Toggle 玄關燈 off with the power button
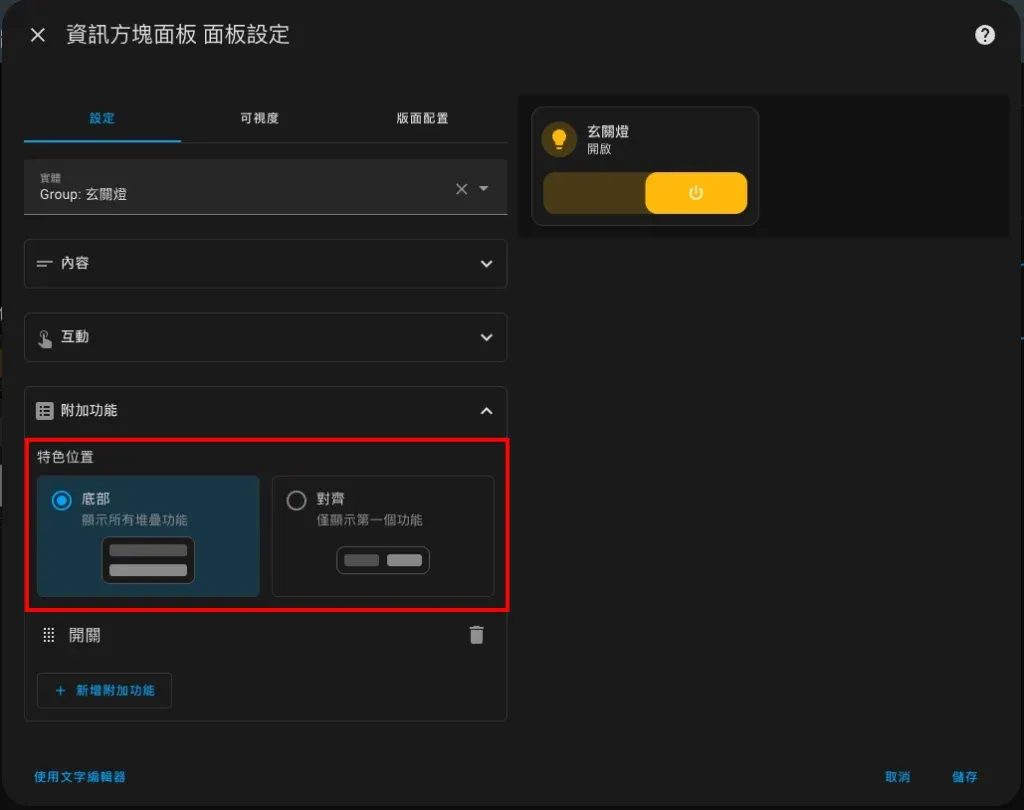Image resolution: width=1024 pixels, height=810 pixels. click(697, 192)
